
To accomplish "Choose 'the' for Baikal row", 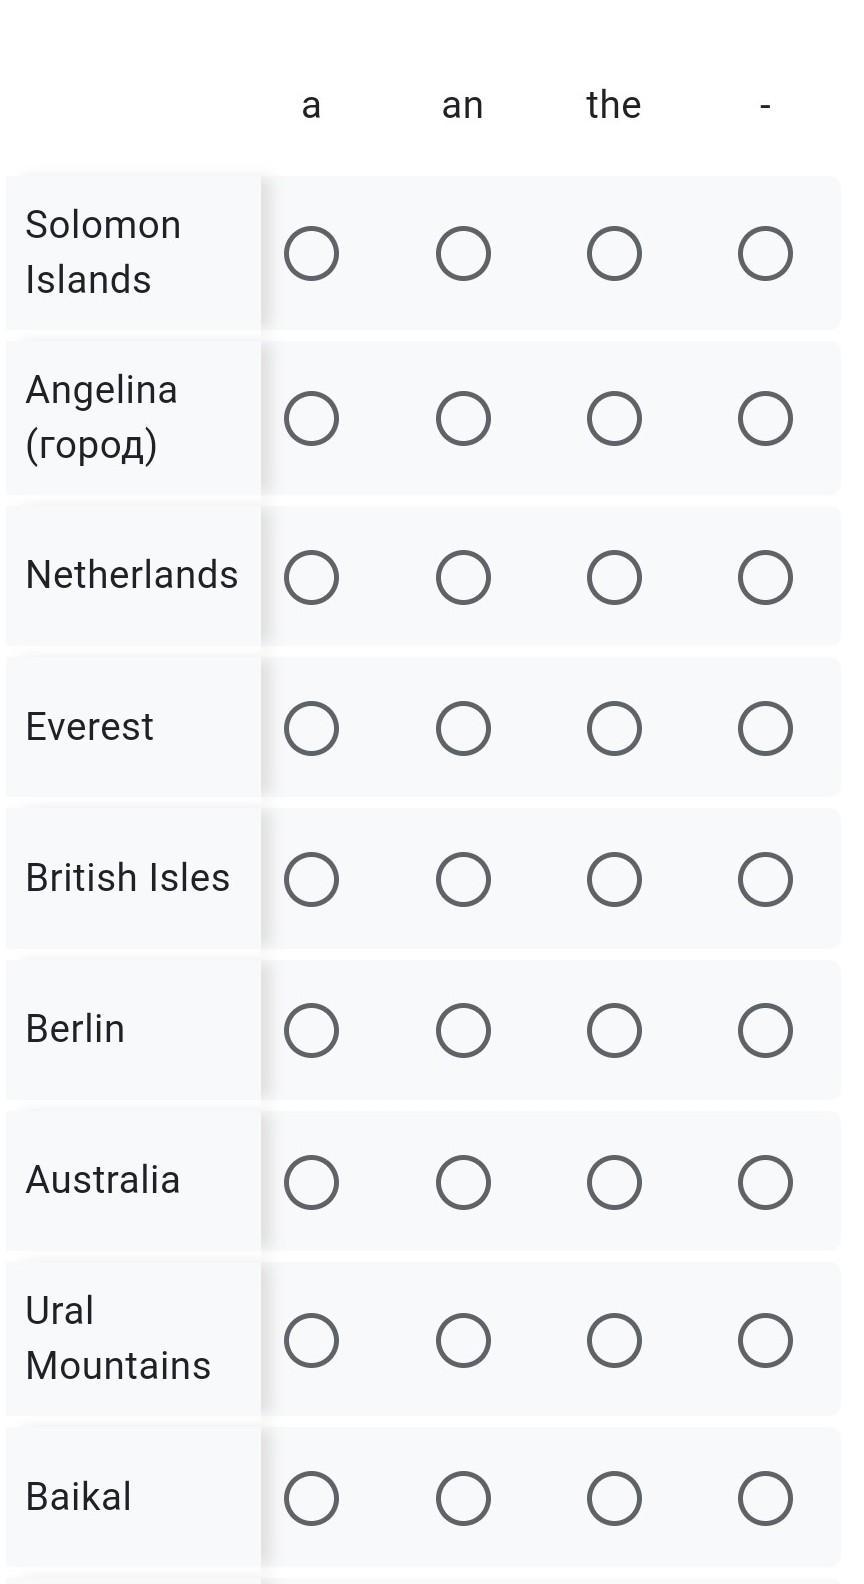I will pos(614,1498).
